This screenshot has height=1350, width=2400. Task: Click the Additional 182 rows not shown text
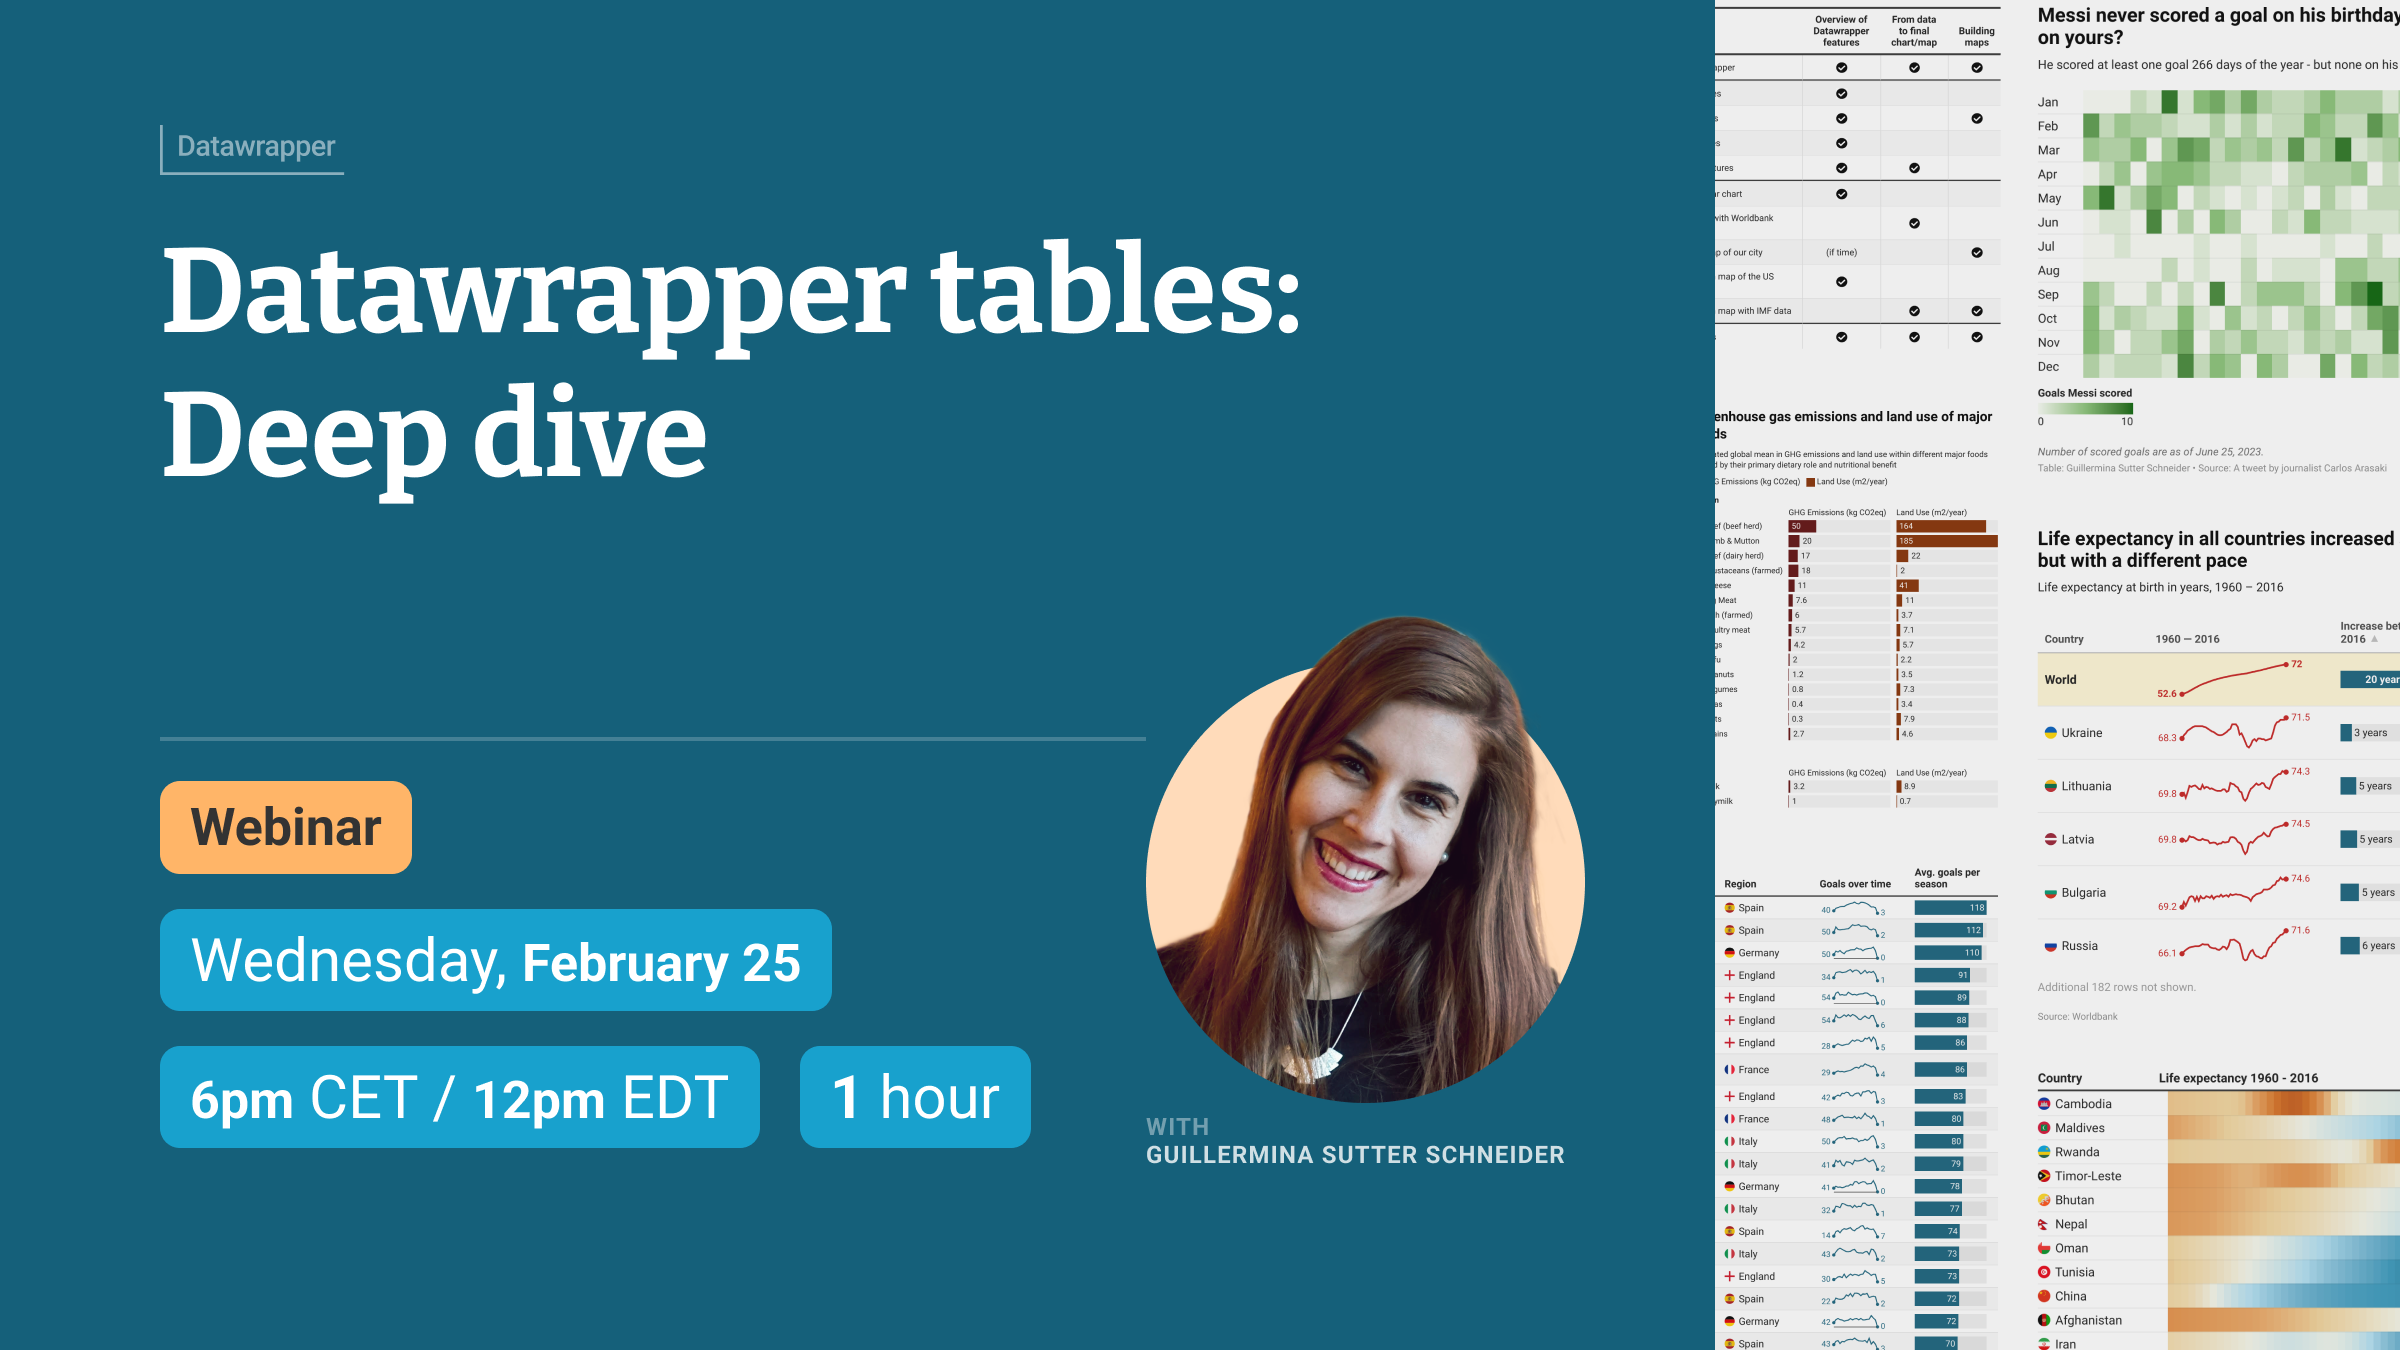(x=2117, y=987)
